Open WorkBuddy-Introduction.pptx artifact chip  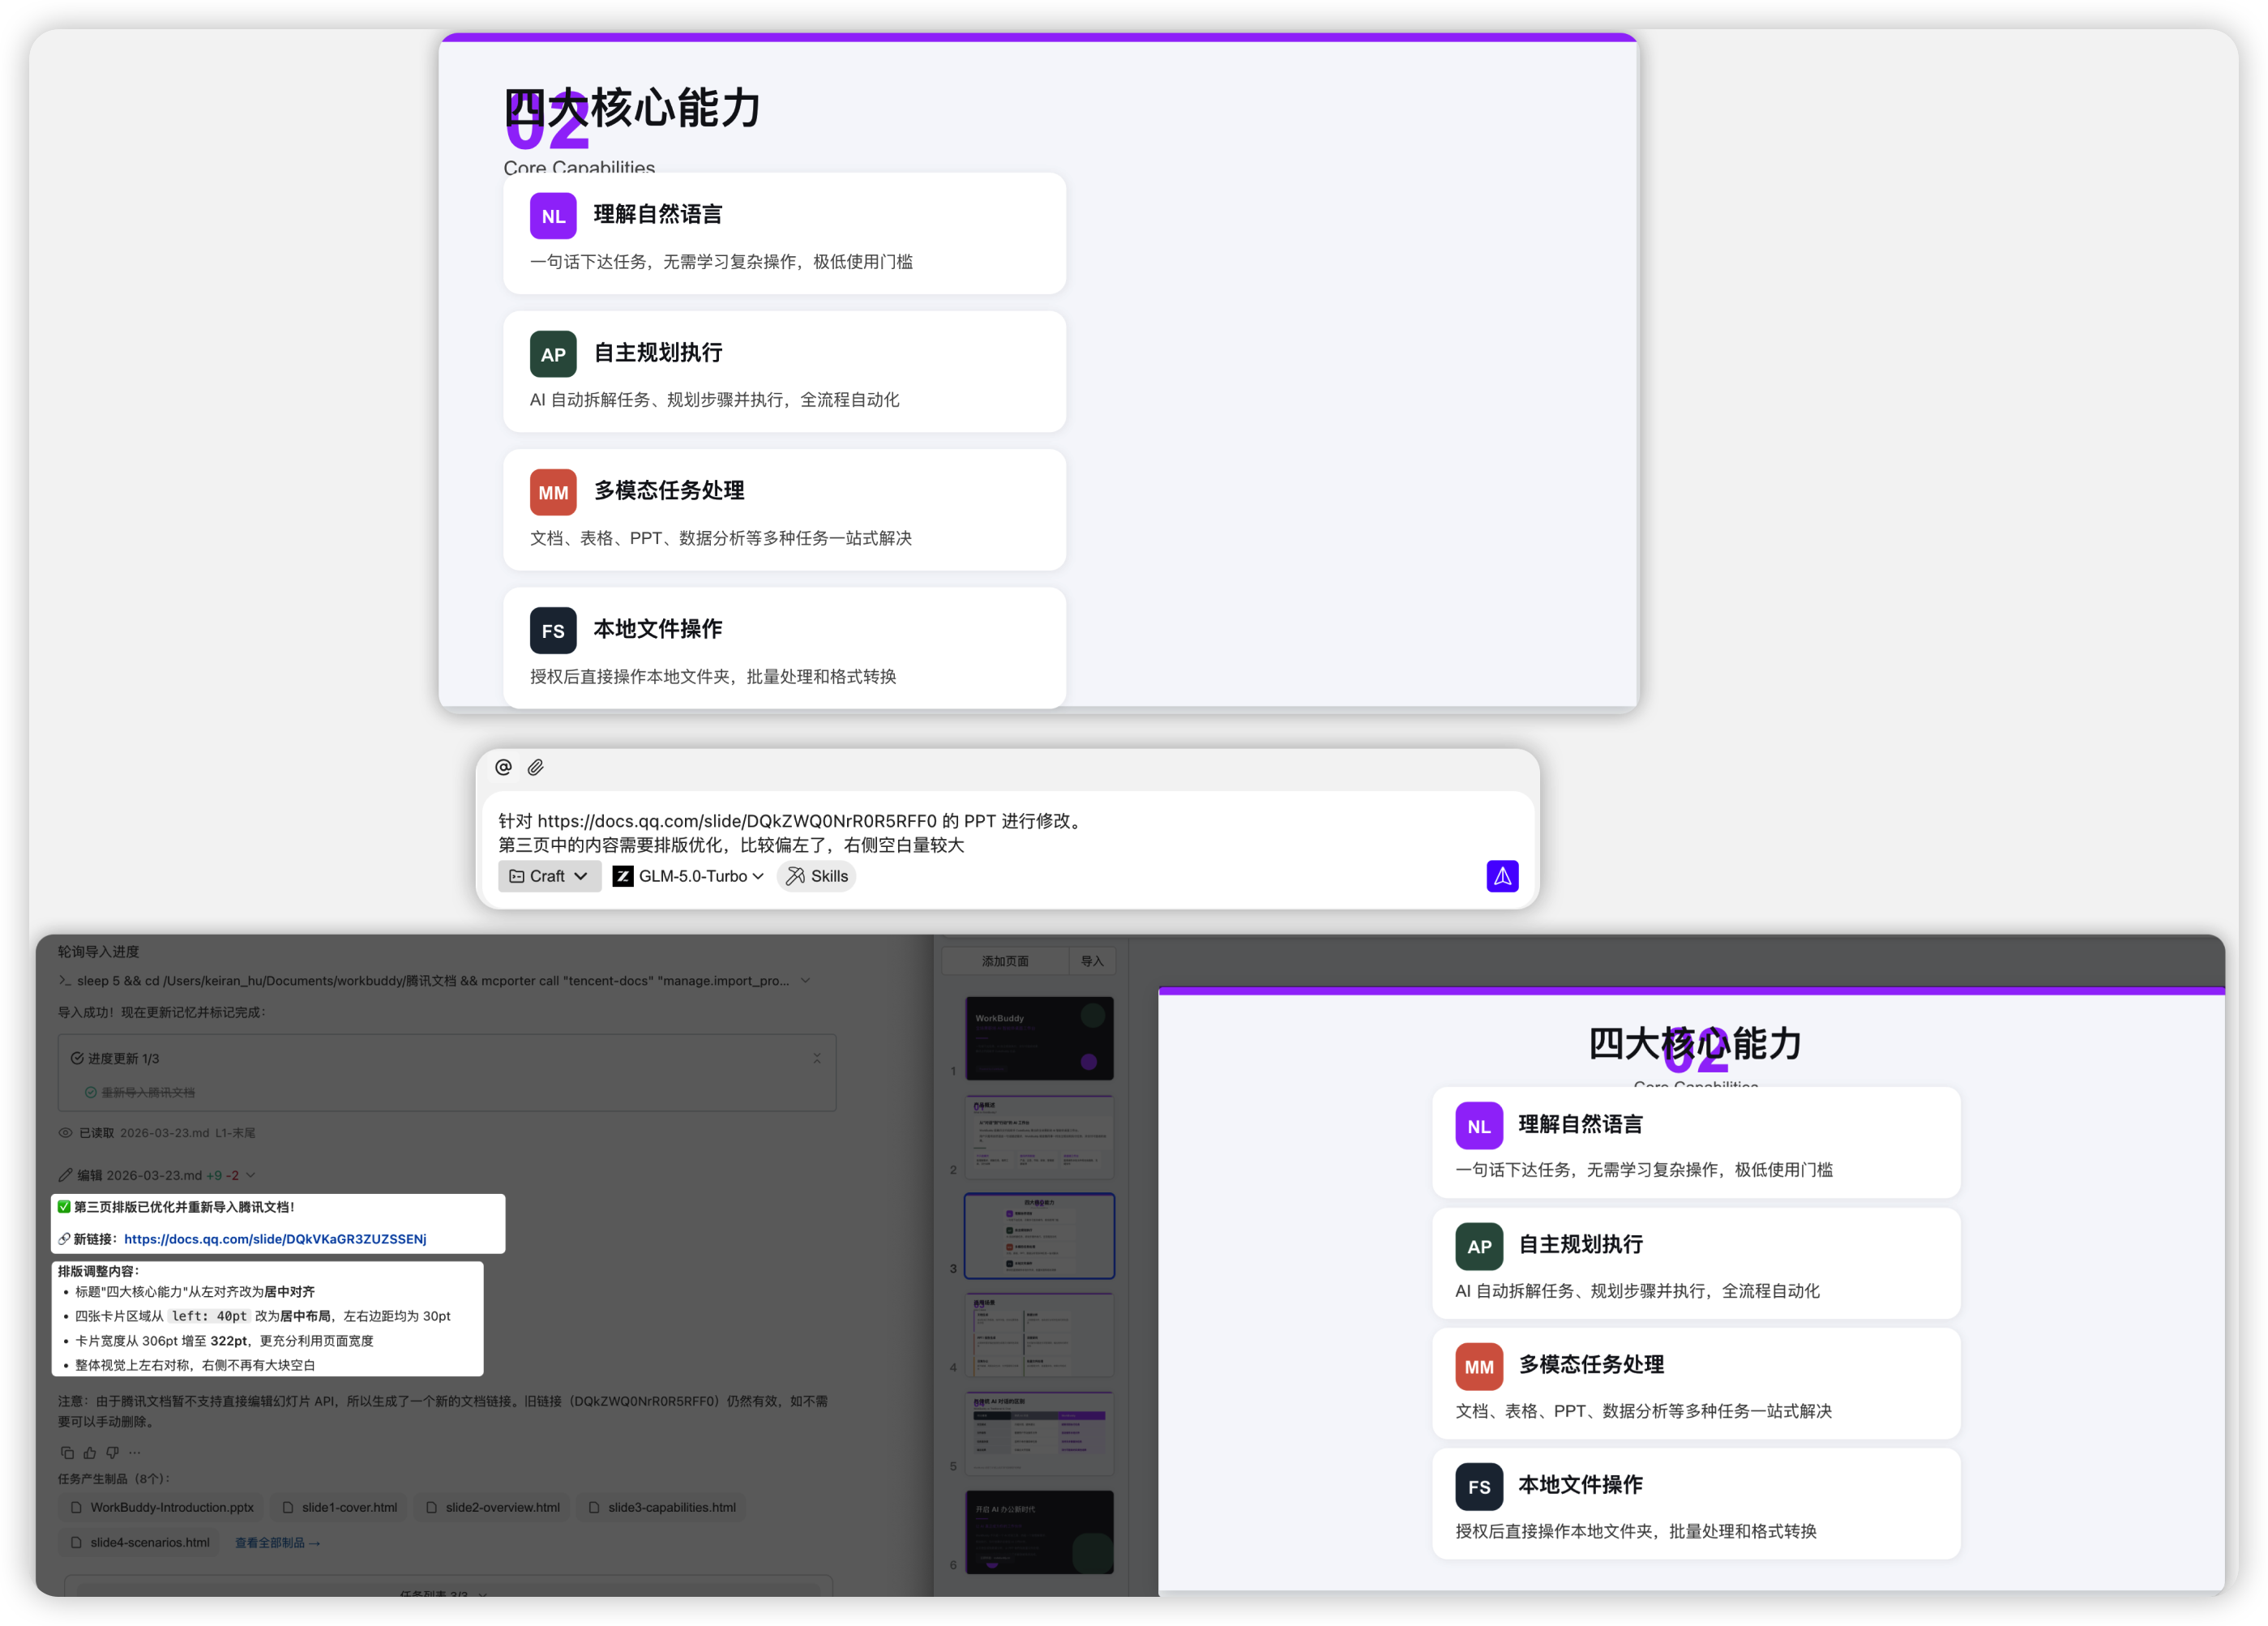pos(161,1507)
